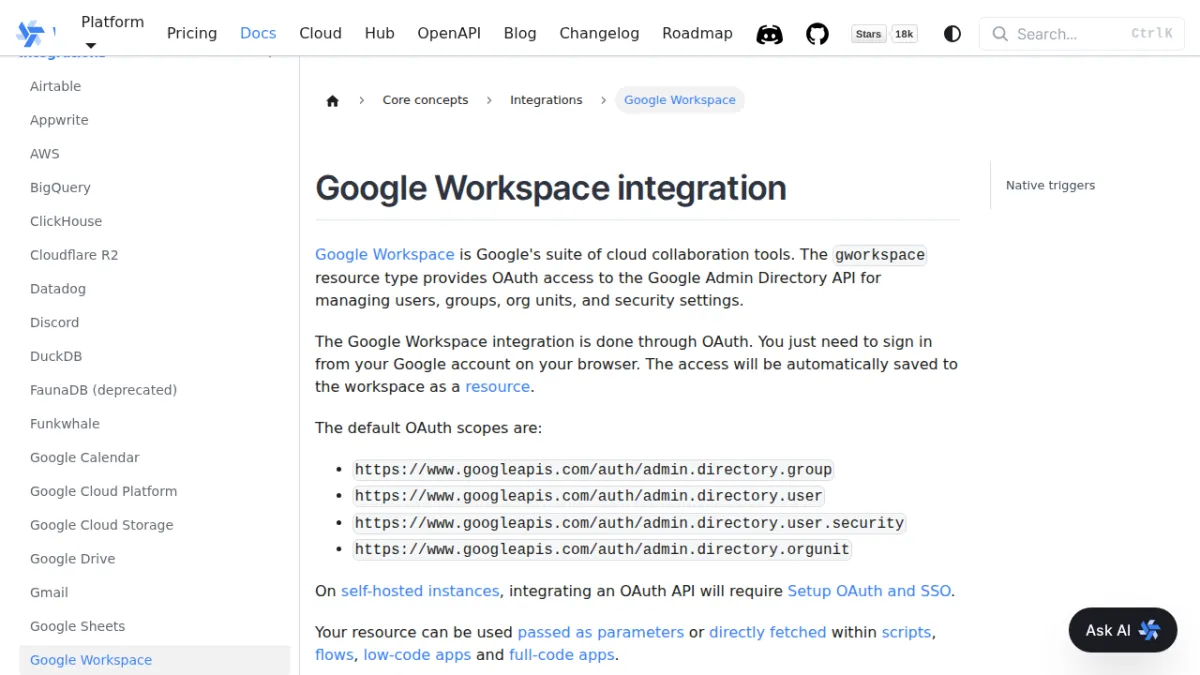Open the Roadmap nav item
The height and width of the screenshot is (675, 1200).
(697, 33)
